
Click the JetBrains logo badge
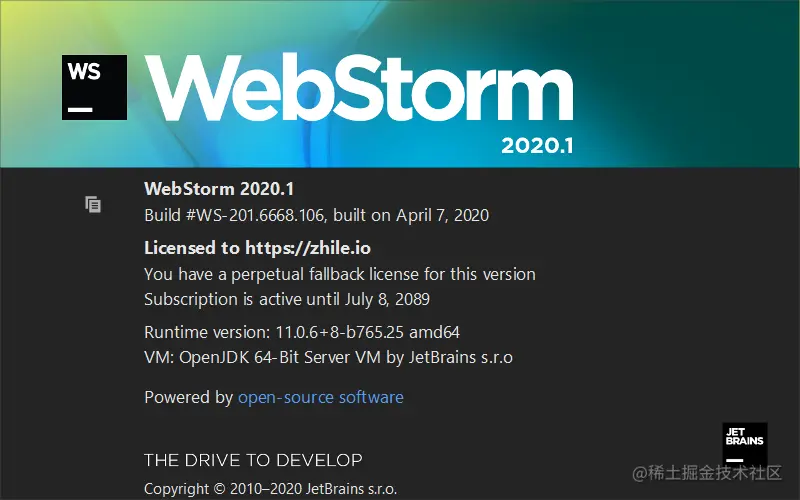coord(745,444)
